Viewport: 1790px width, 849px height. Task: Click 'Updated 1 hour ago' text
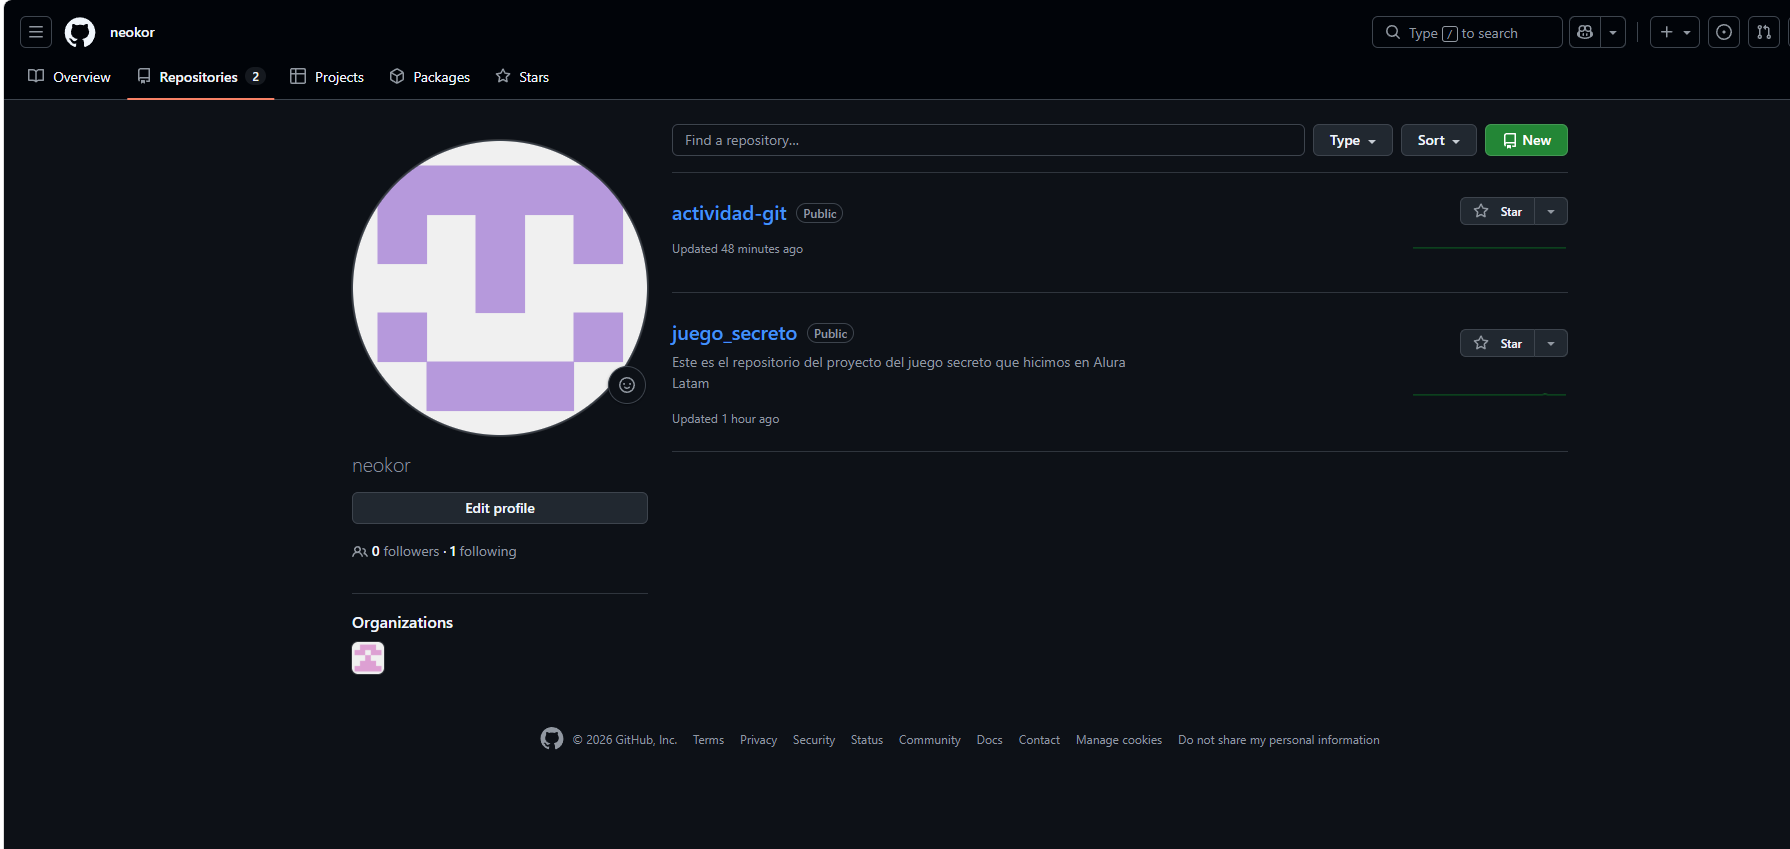[x=725, y=419]
